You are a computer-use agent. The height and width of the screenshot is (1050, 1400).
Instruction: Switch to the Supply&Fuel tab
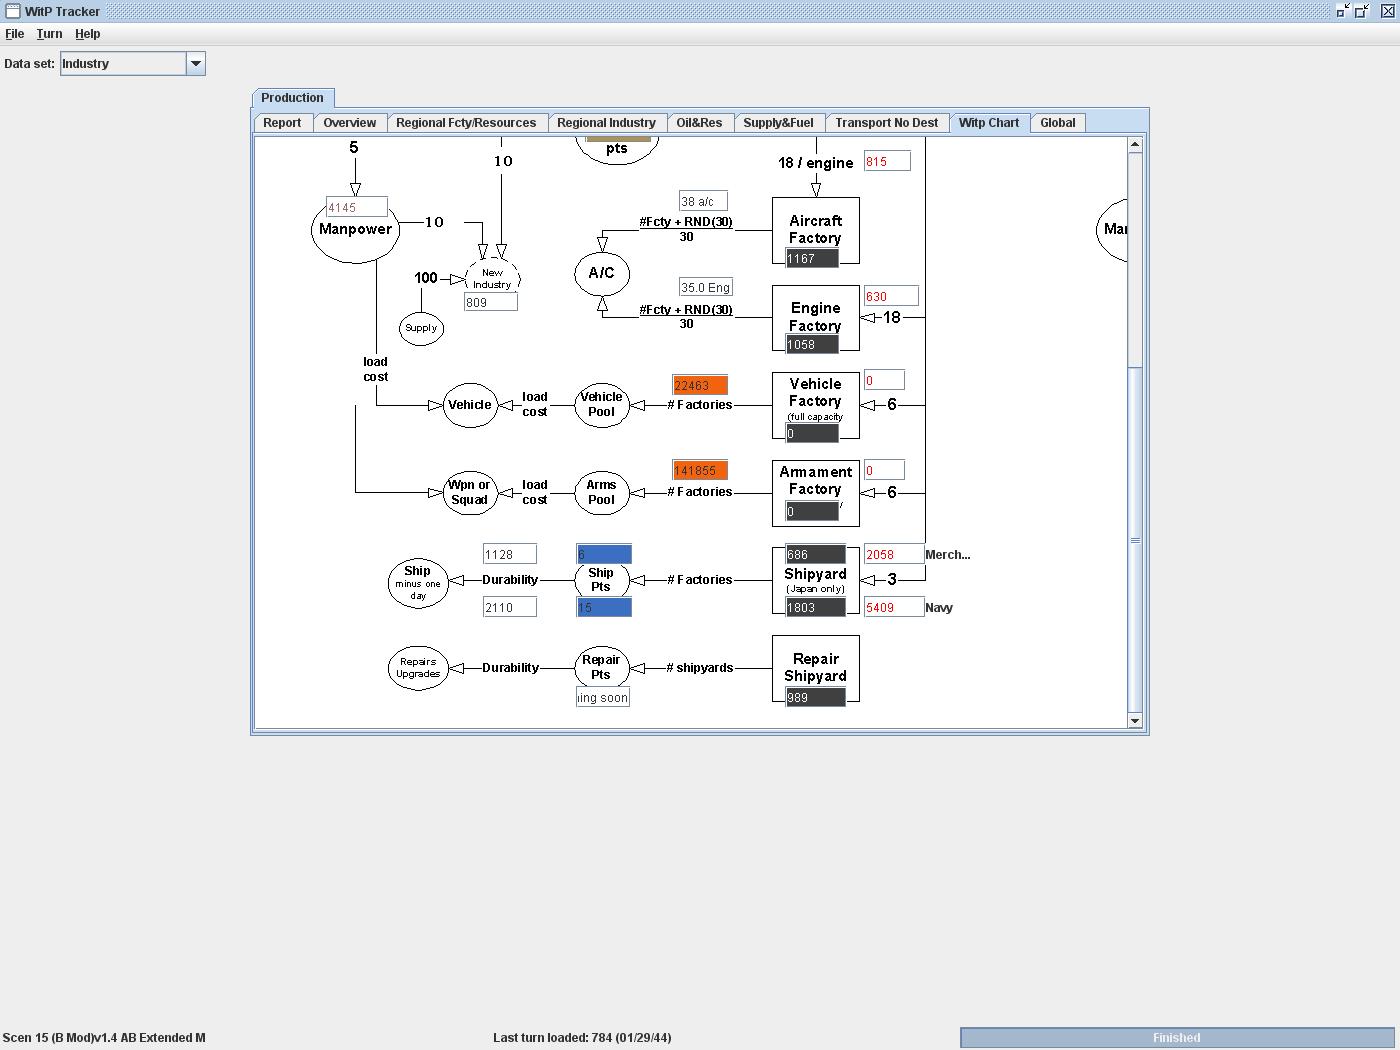pos(778,123)
